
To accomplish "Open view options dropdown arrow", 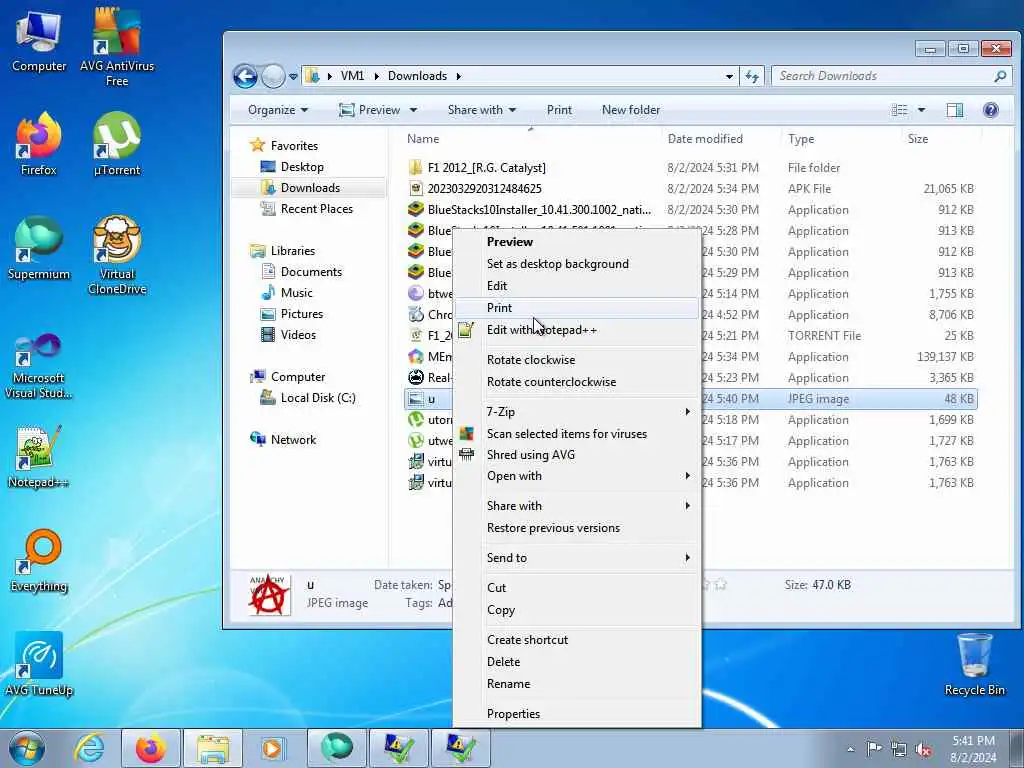I will point(921,110).
